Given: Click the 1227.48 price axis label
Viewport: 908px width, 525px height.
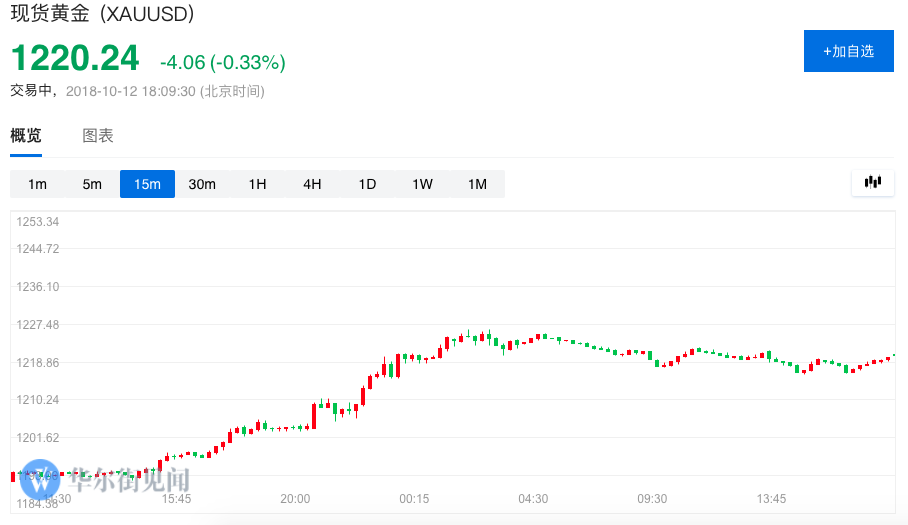Looking at the screenshot, I should [38, 325].
